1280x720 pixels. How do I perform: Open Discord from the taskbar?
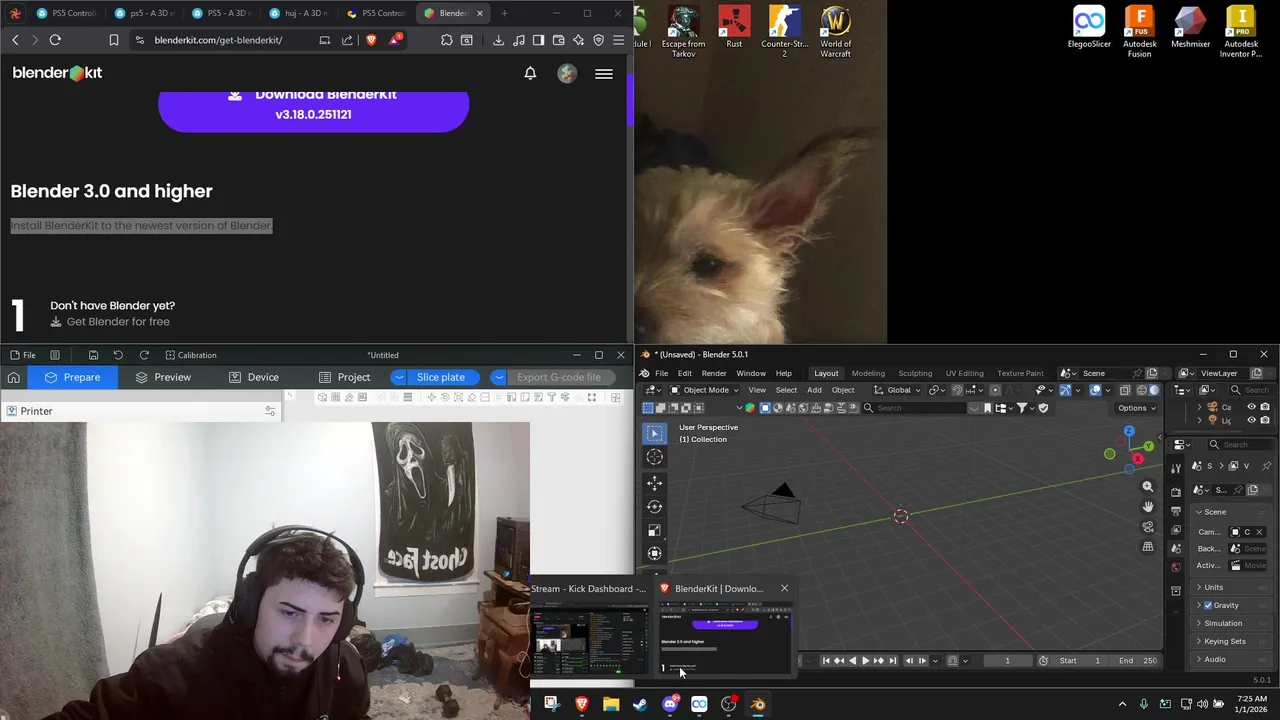[670, 704]
